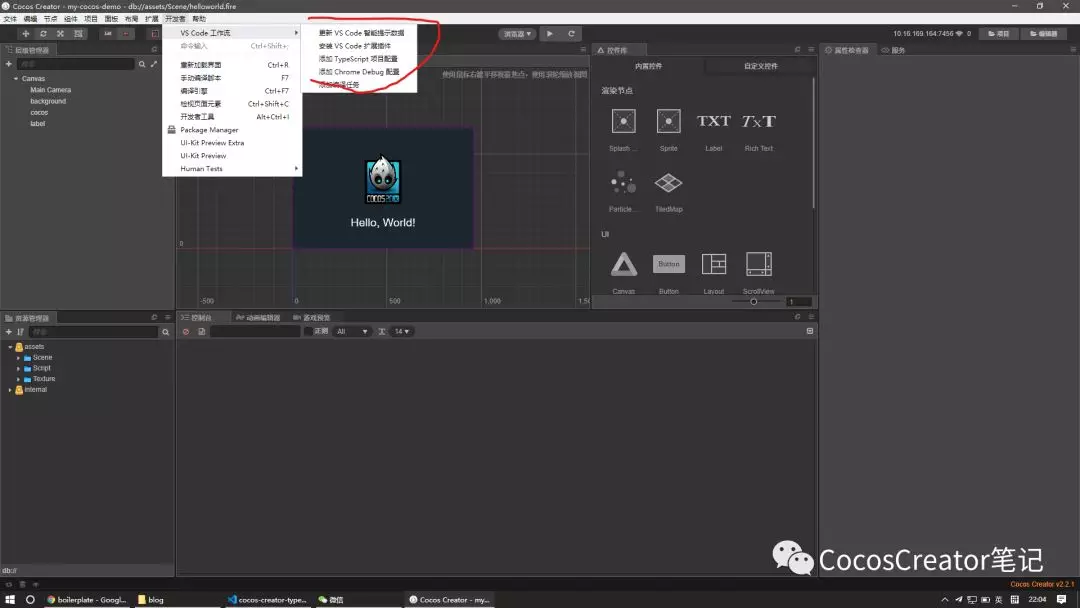Click UI-Kit Preview Extra menu item
The image size is (1080, 608).
point(232,143)
